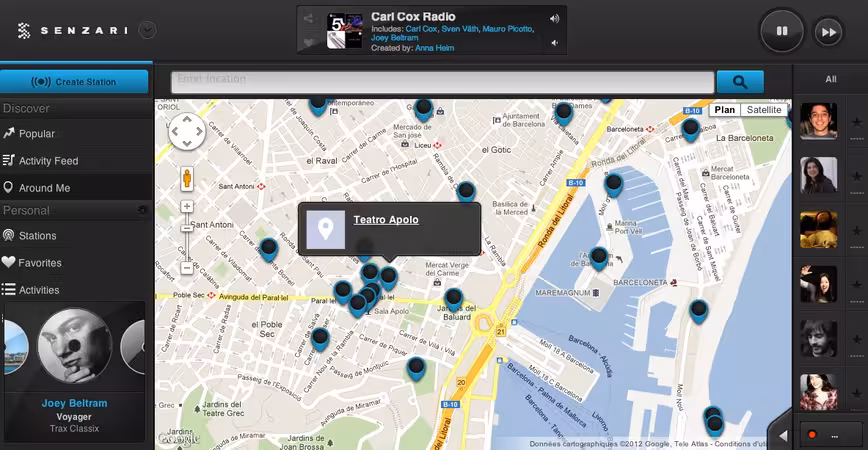The width and height of the screenshot is (868, 450).
Task: Switch map to Satellite view
Action: 764,110
